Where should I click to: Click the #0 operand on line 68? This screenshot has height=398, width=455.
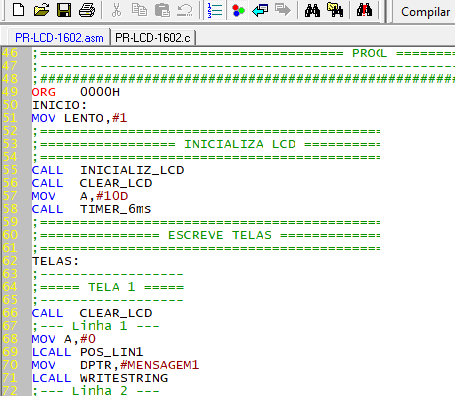88,339
